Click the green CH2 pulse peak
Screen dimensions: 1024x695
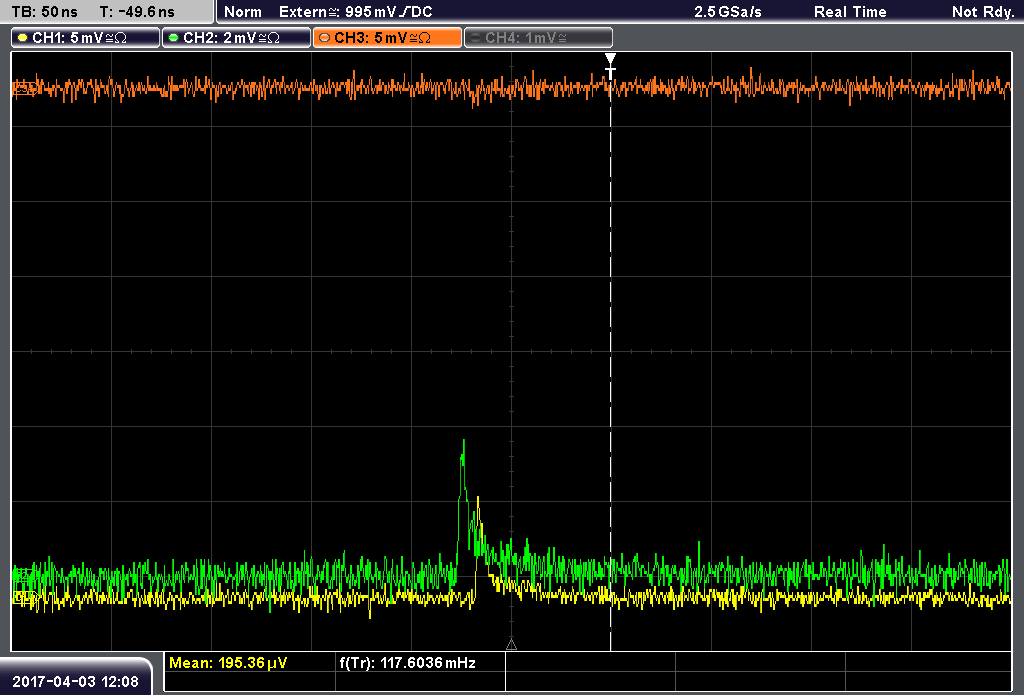(464, 442)
